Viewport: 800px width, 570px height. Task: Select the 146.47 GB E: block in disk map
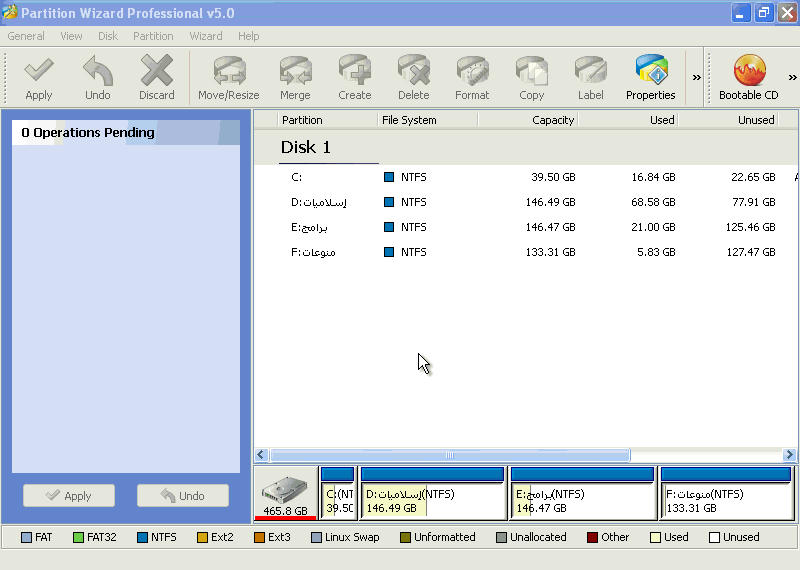(x=582, y=493)
